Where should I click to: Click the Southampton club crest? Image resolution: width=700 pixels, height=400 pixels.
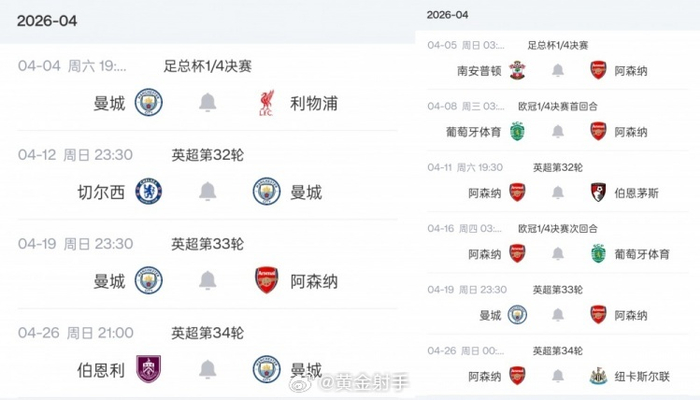pos(517,70)
